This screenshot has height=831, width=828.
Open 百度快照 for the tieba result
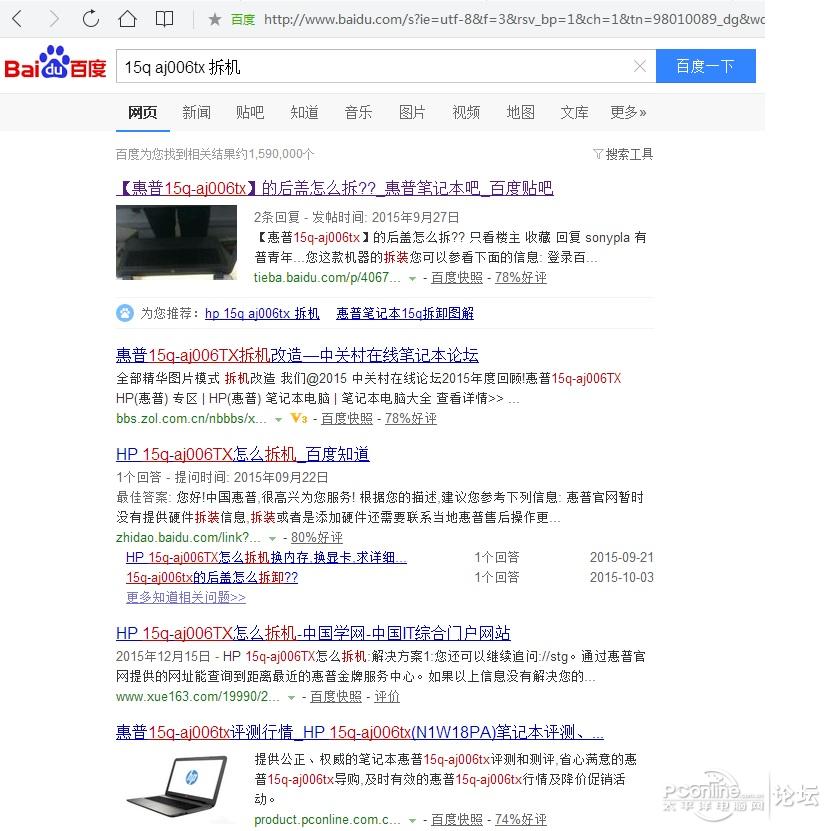point(457,278)
